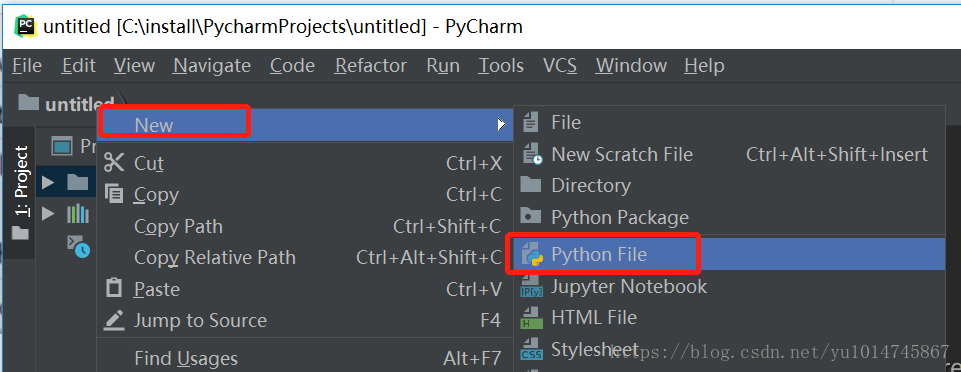
Task: Click the External Libraries bars icon
Action: [x=78, y=213]
